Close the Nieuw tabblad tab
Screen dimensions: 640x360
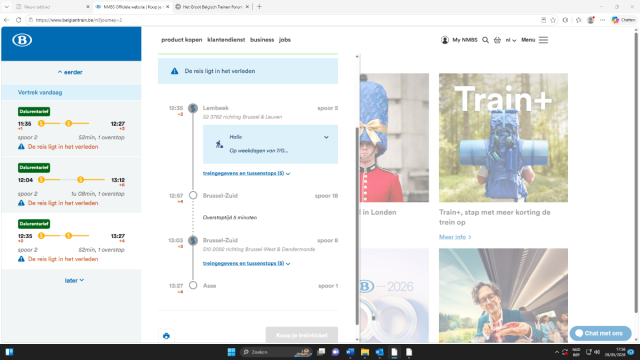pos(87,7)
